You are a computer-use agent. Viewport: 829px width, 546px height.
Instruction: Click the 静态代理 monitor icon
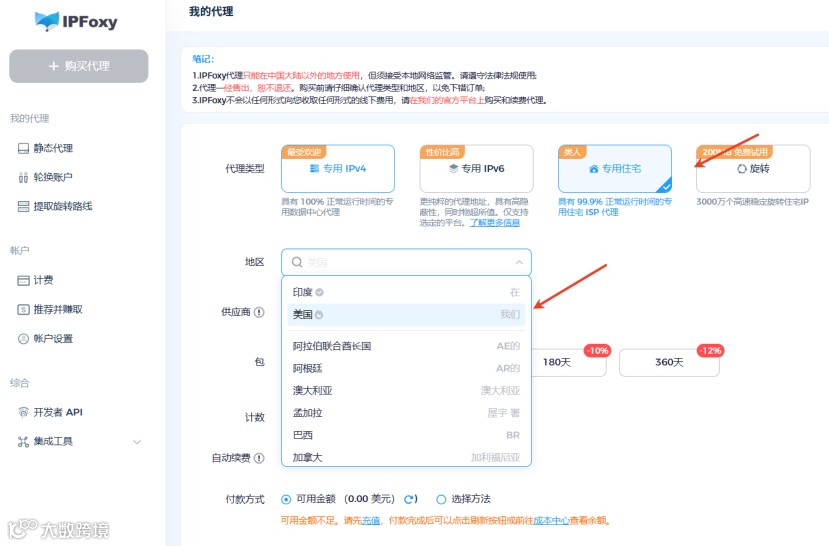[x=23, y=148]
